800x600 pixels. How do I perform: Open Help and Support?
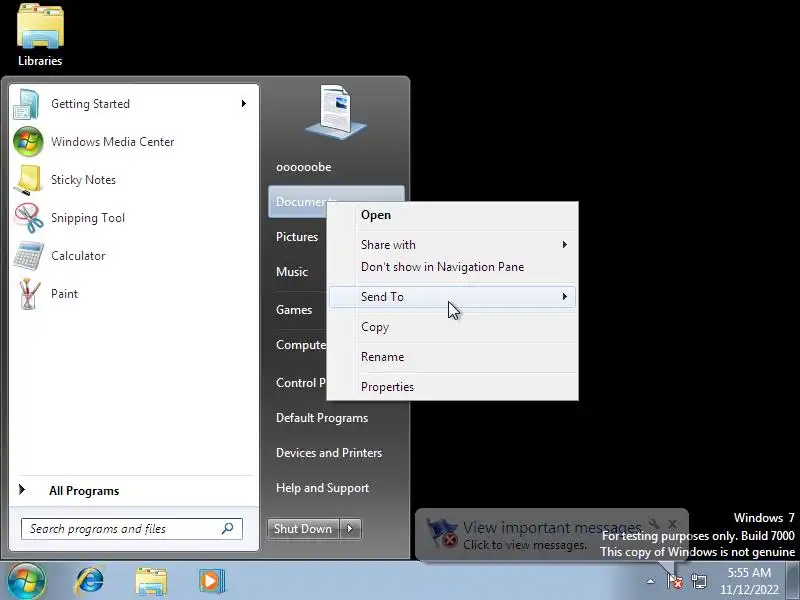(322, 488)
